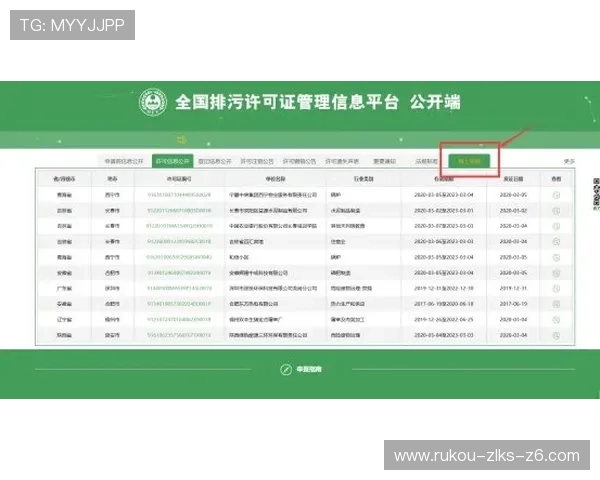Click the 行业类别 column header

364,179
